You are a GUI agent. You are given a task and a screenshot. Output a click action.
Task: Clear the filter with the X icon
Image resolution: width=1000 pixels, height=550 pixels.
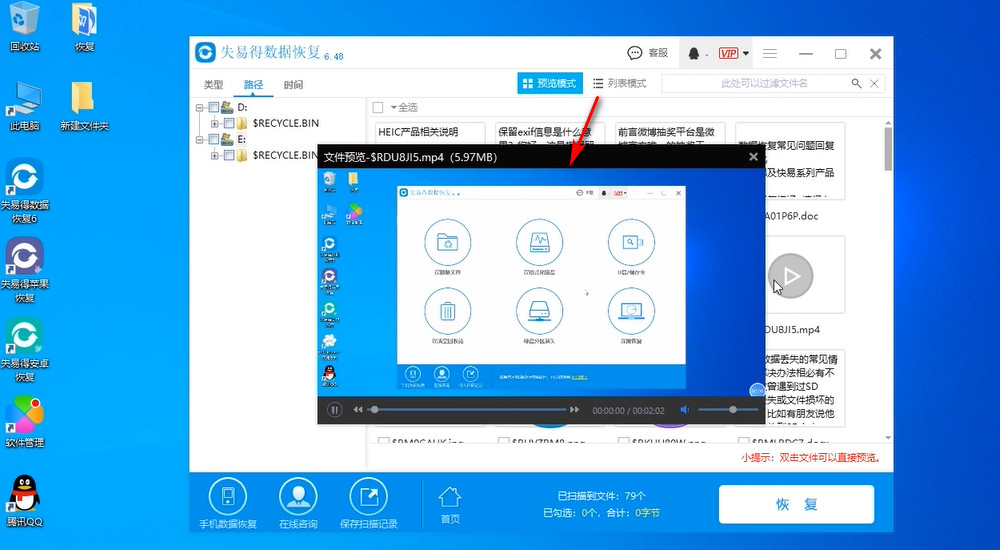[x=874, y=84]
